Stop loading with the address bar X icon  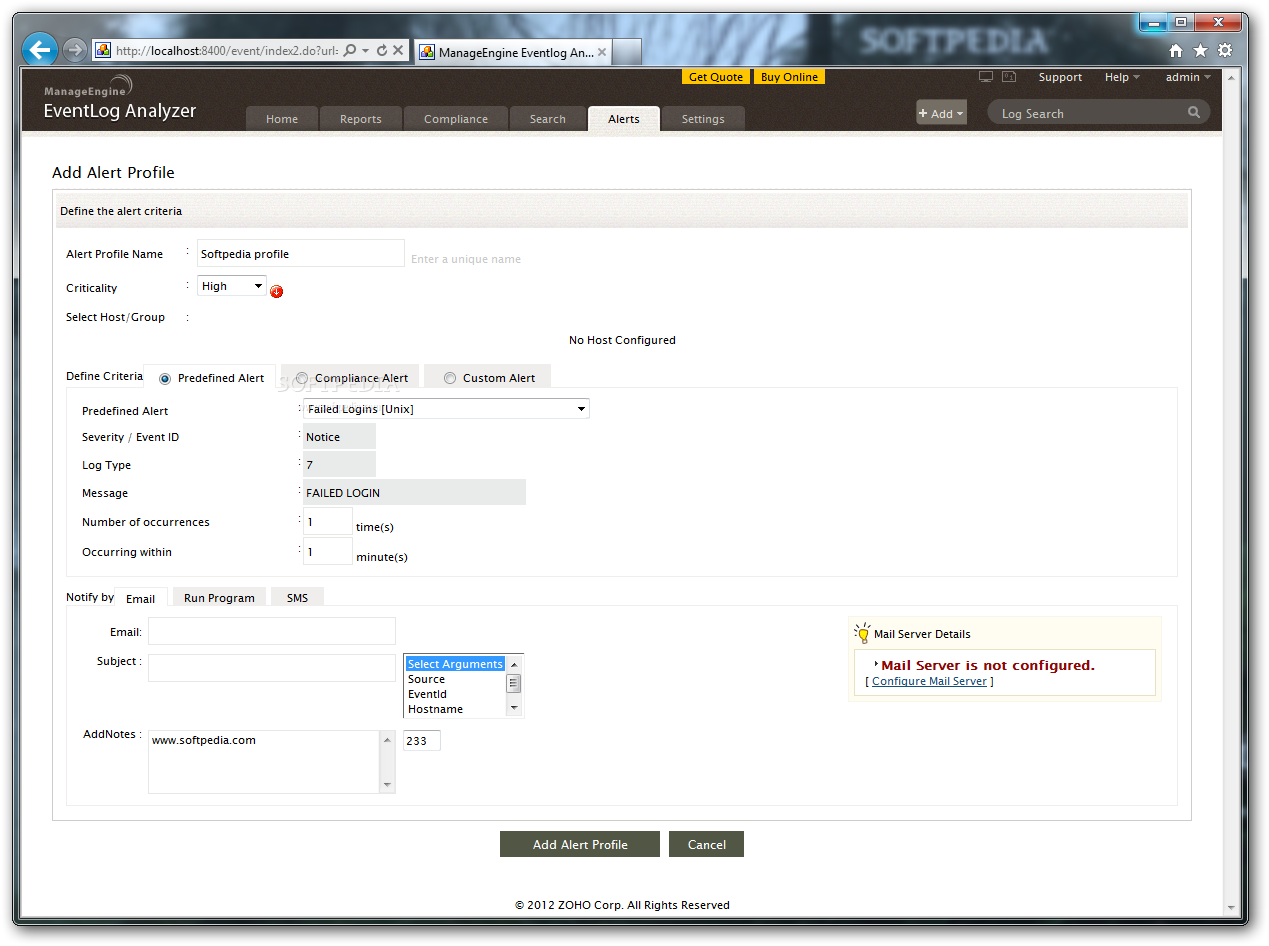(x=398, y=50)
